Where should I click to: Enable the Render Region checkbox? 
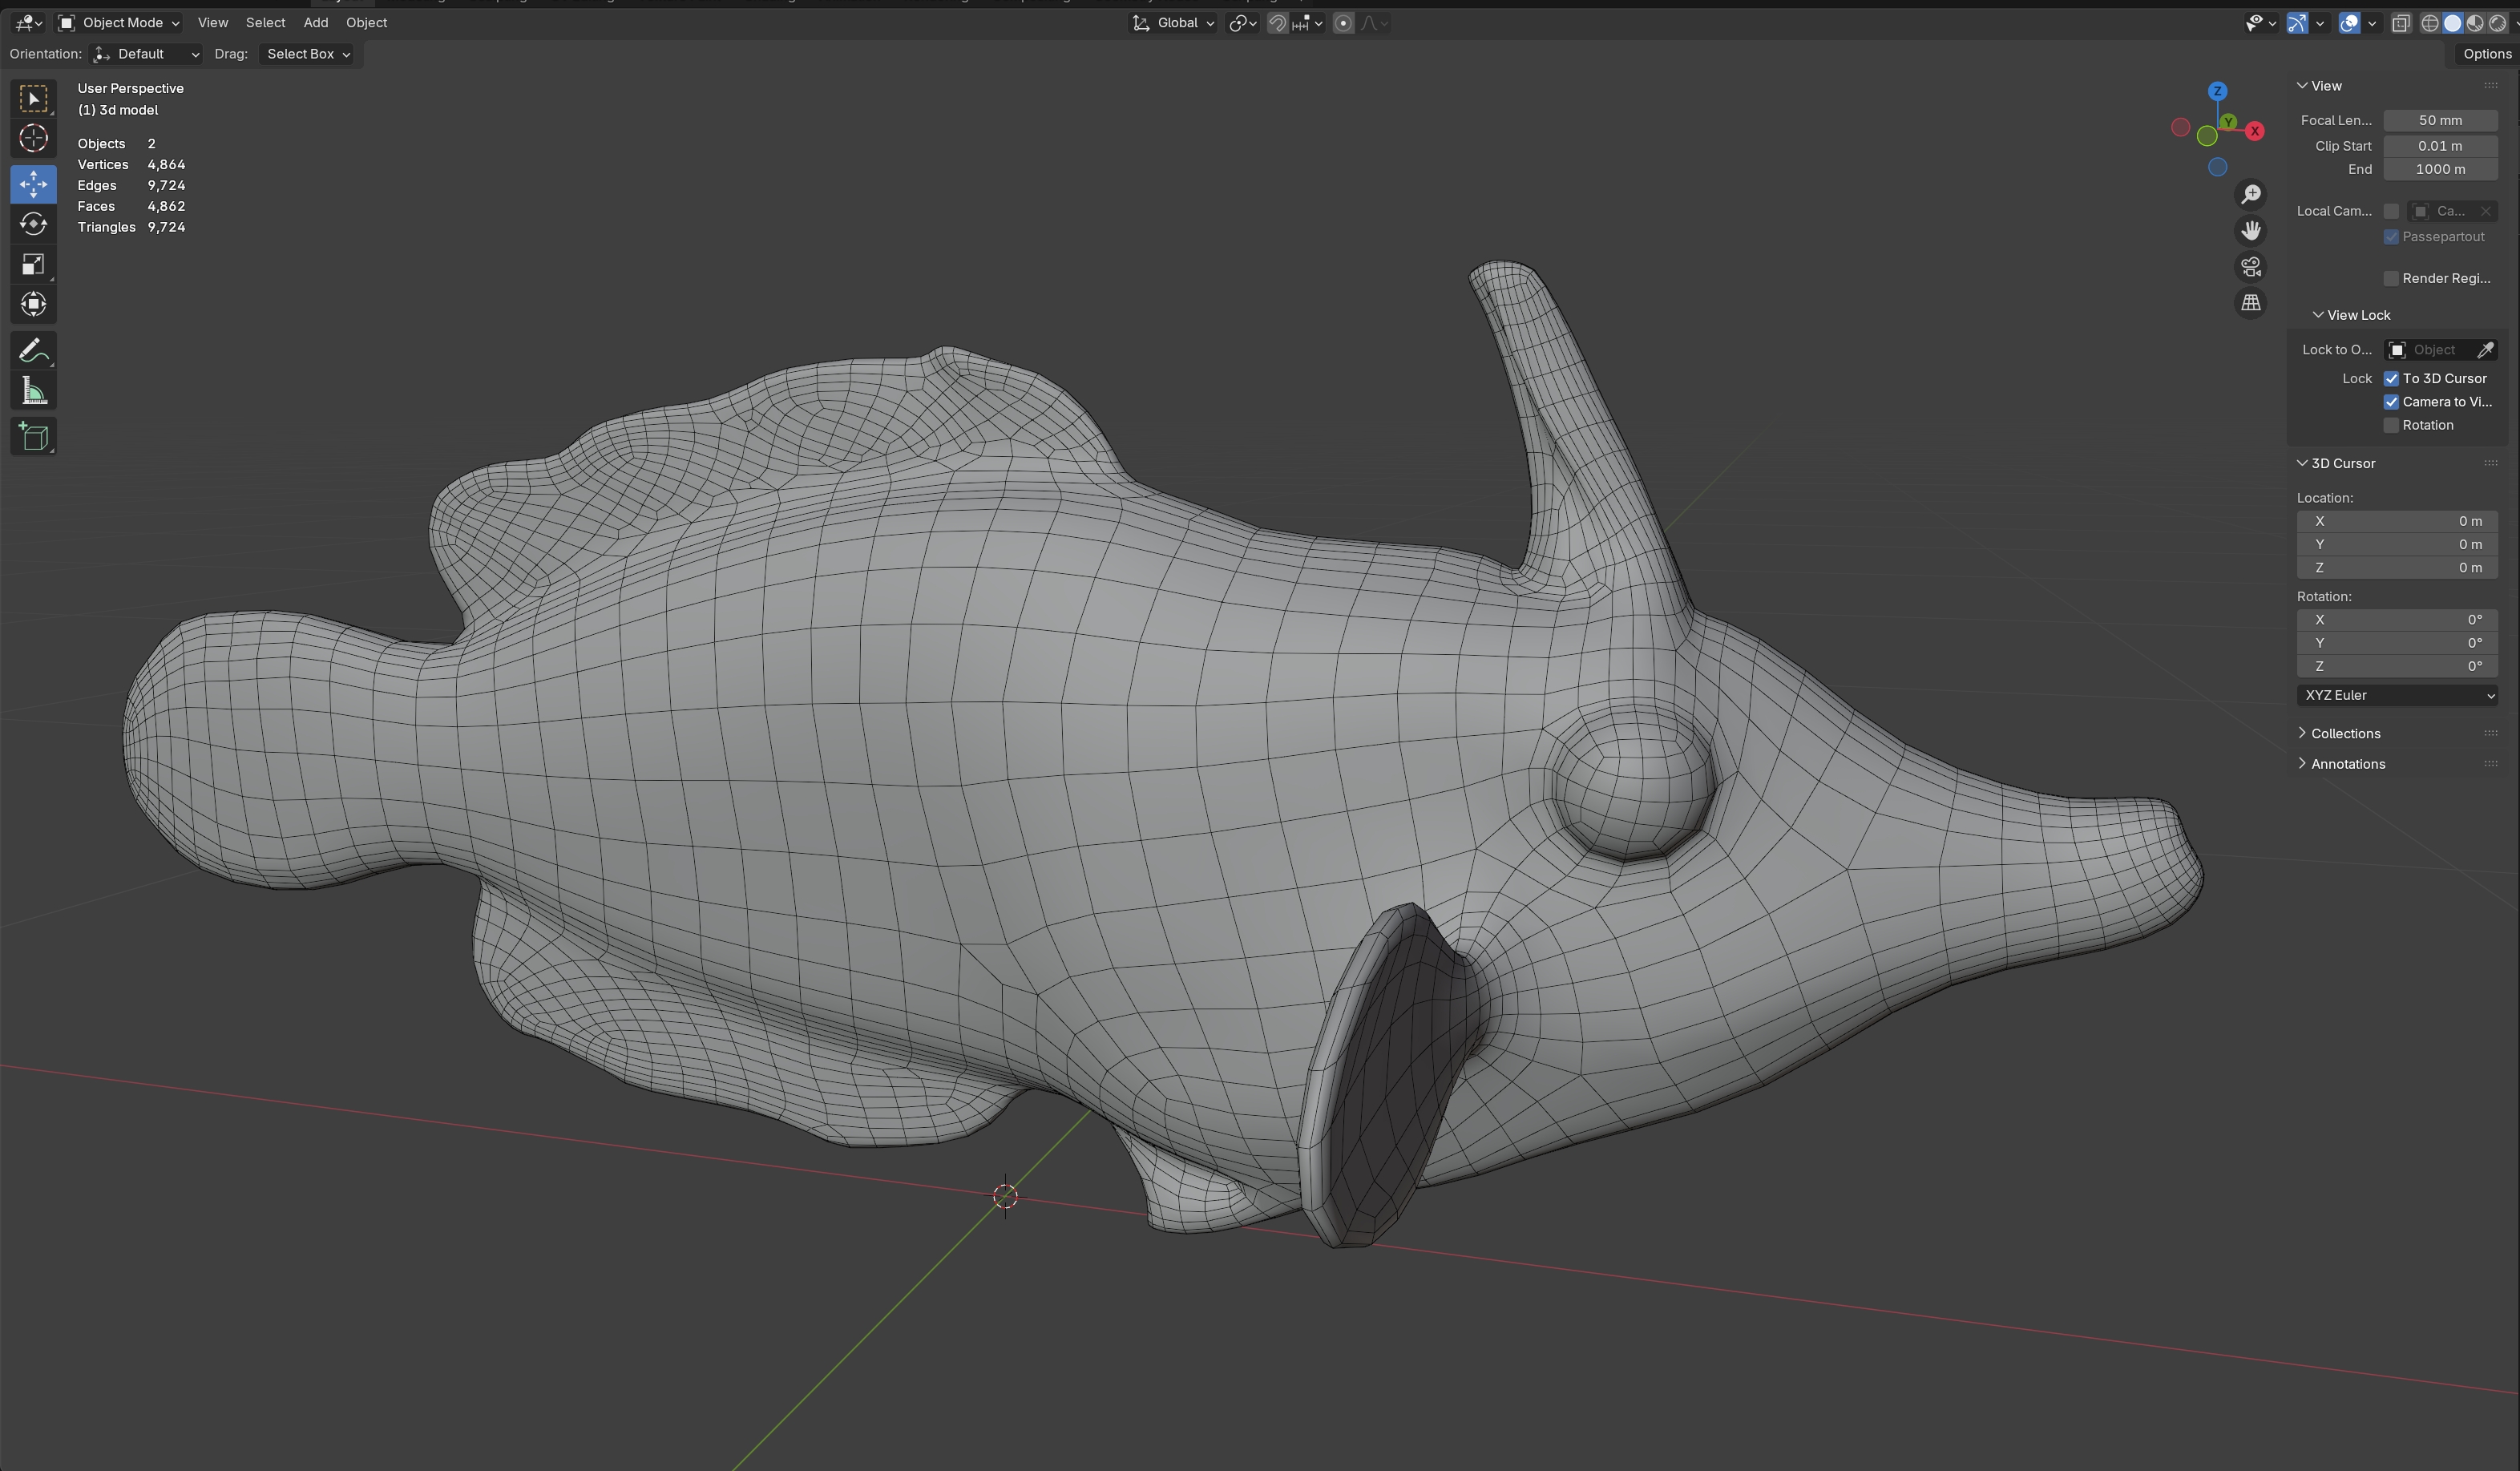tap(2391, 278)
